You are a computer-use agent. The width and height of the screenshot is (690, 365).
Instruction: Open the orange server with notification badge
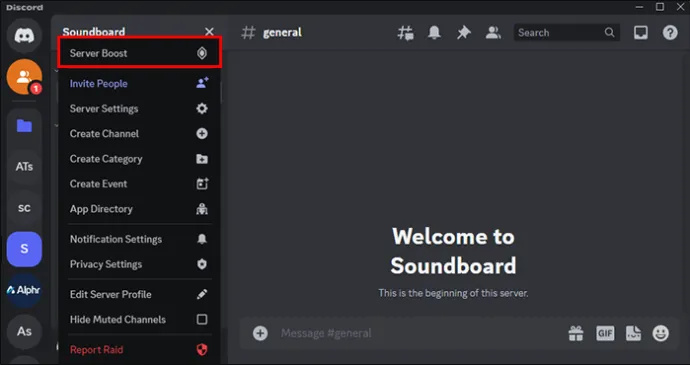tap(24, 77)
